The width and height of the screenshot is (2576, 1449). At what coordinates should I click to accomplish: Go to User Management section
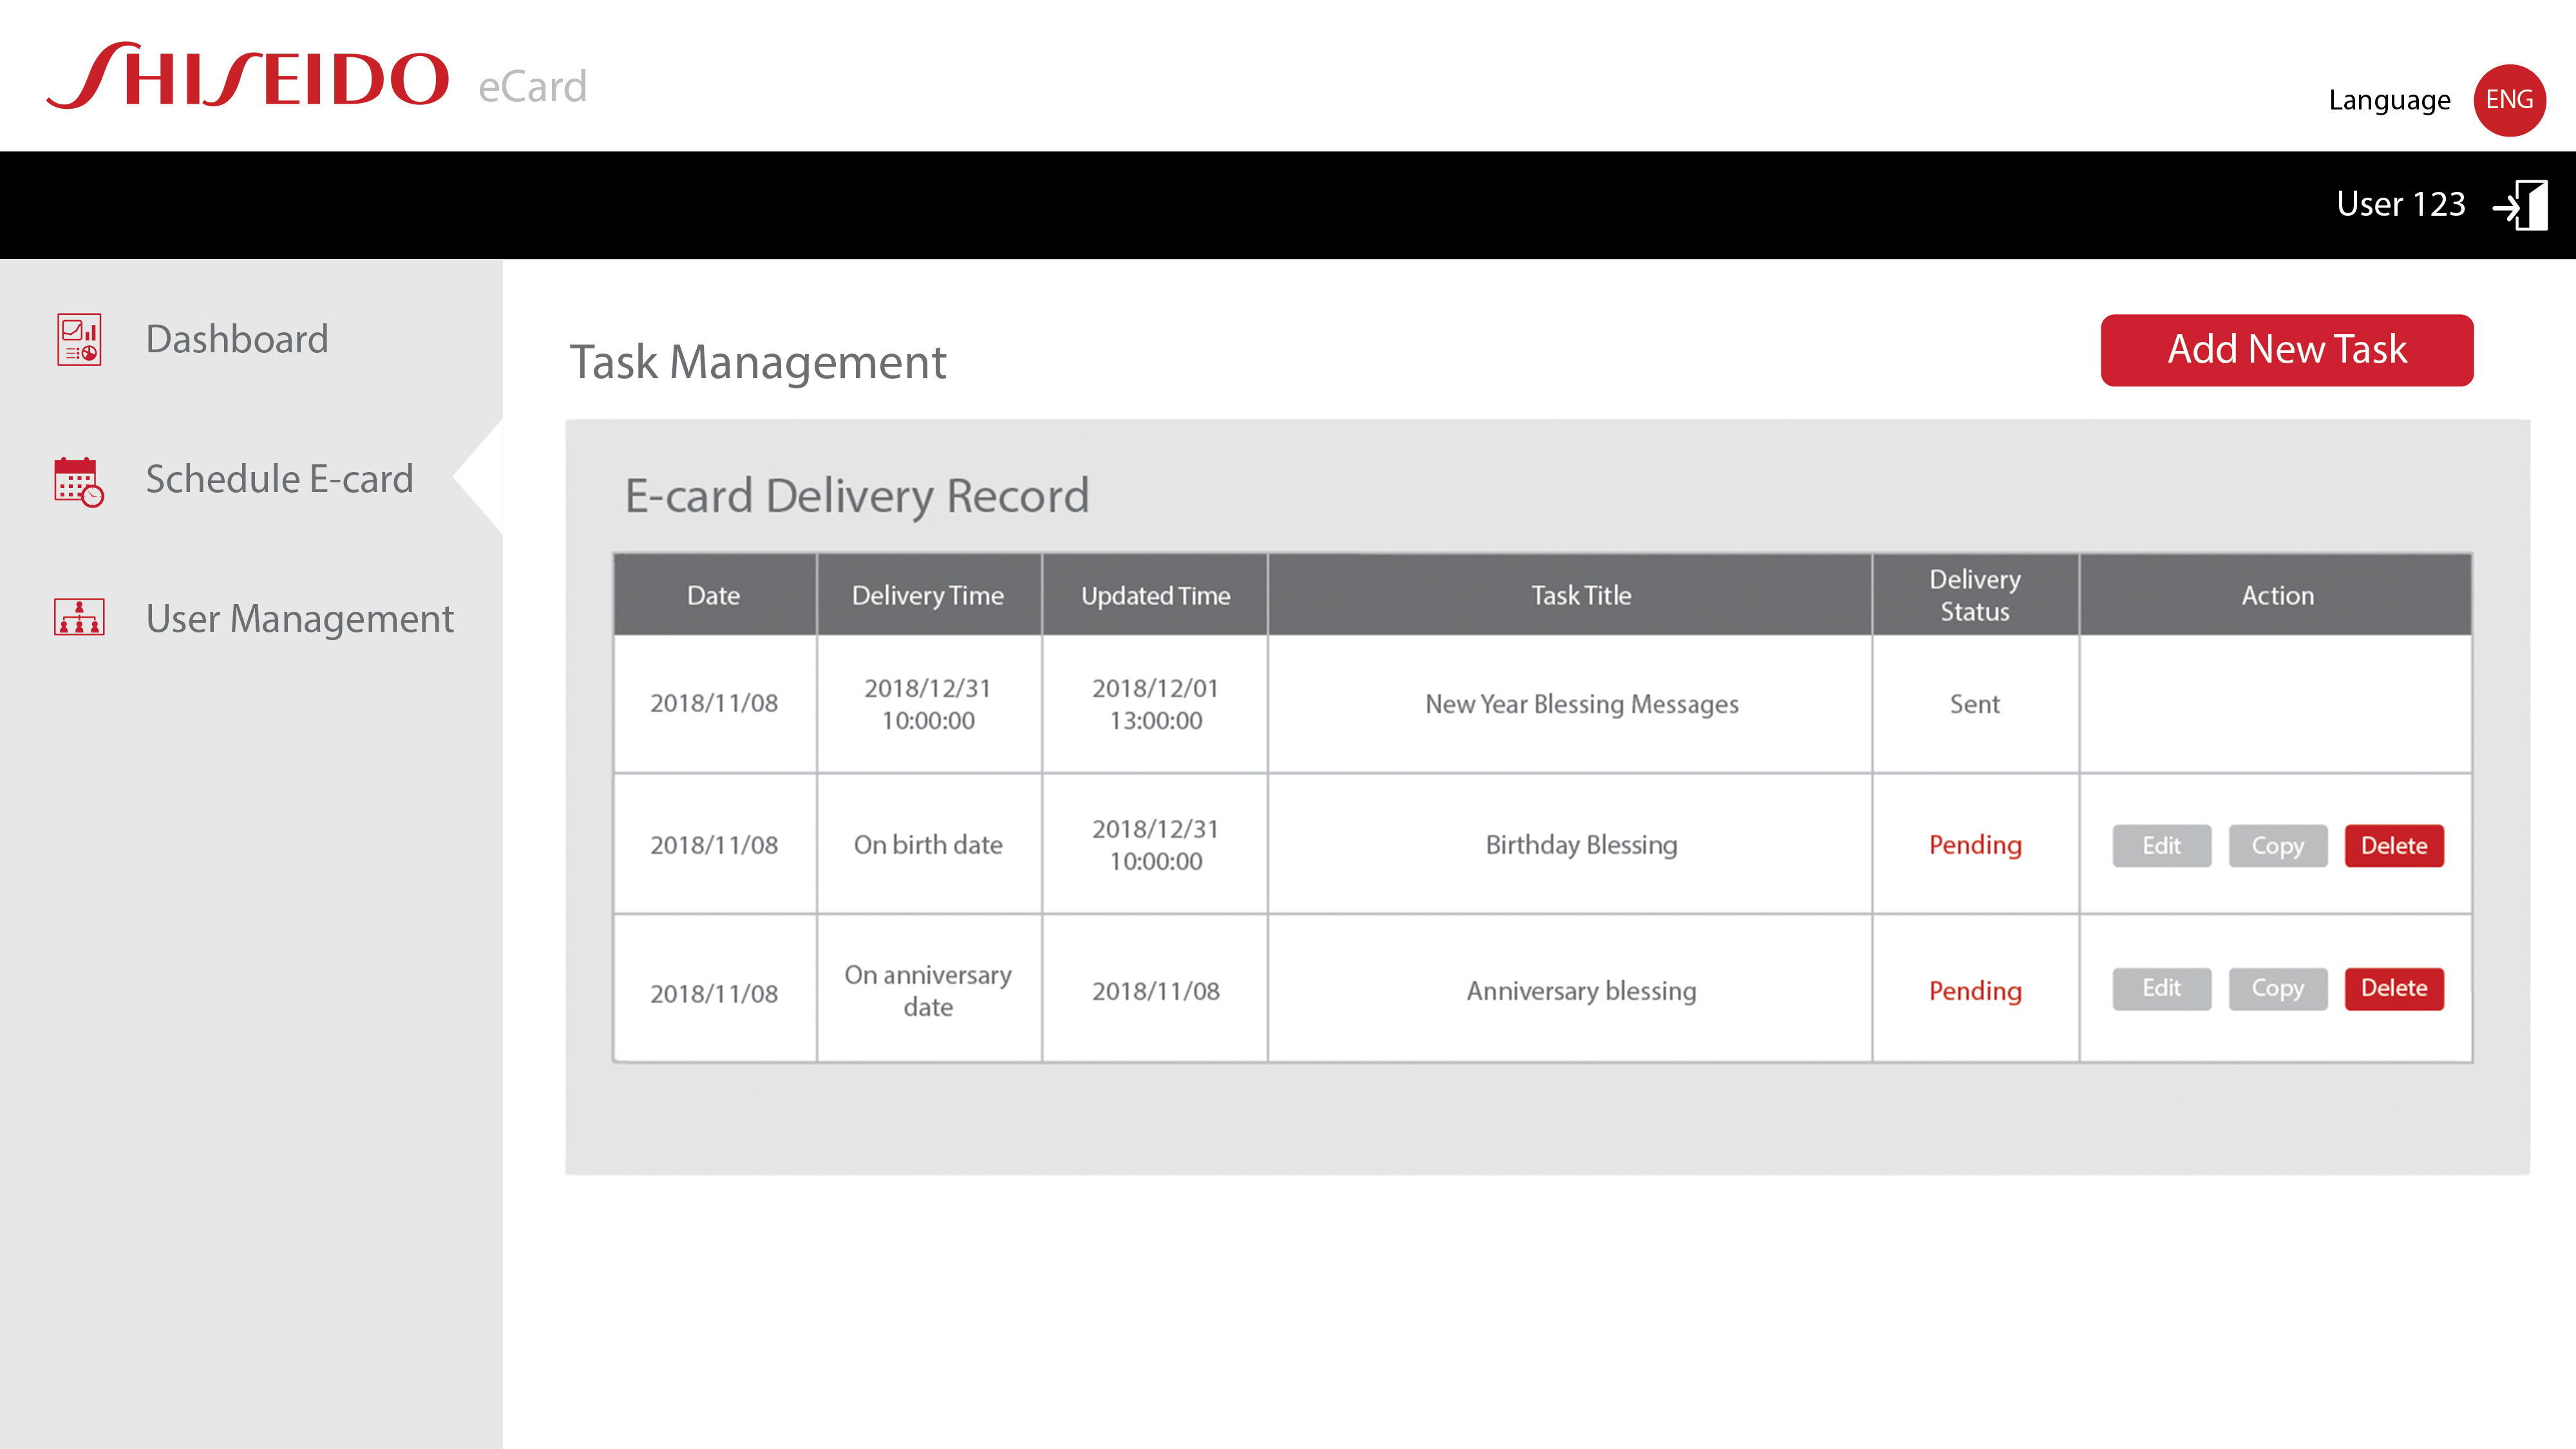tap(299, 619)
